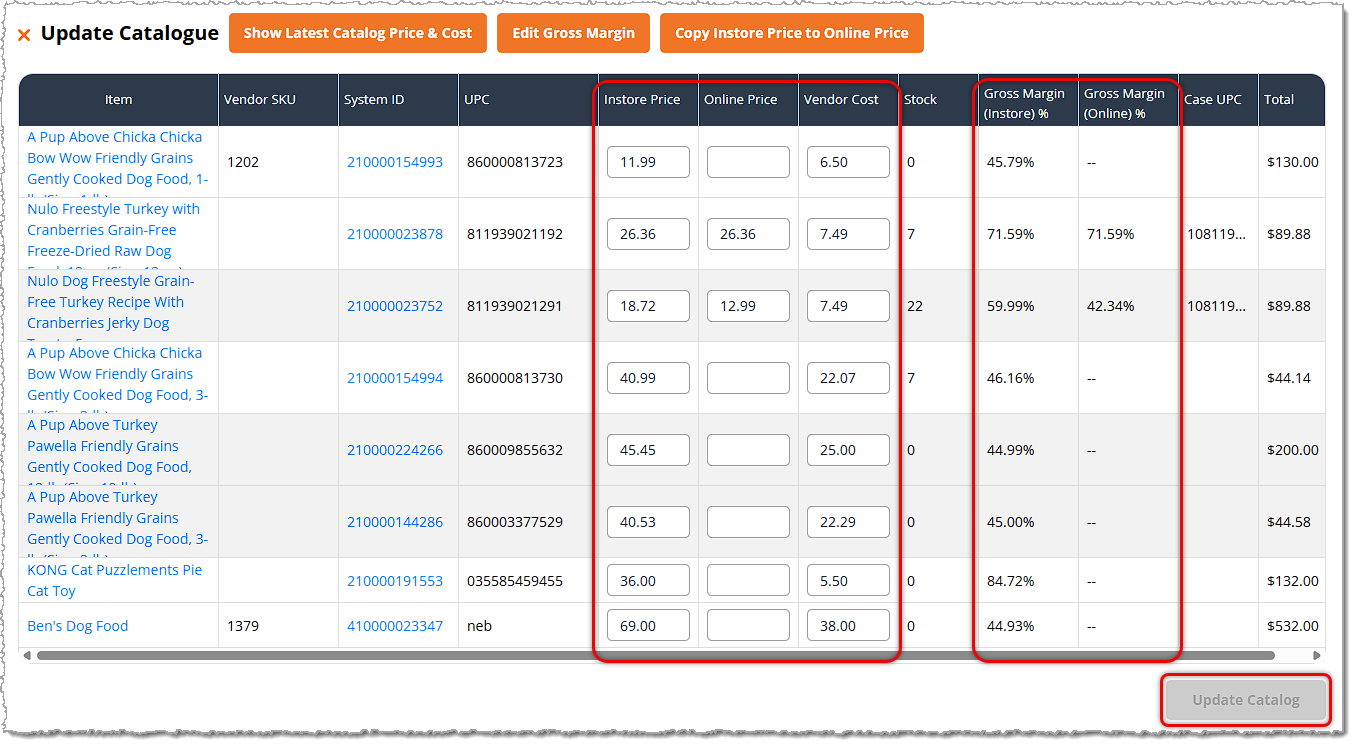Screen dimensions: 1355x749
Task: Open System ID link 210000191553
Action: [x=395, y=581]
